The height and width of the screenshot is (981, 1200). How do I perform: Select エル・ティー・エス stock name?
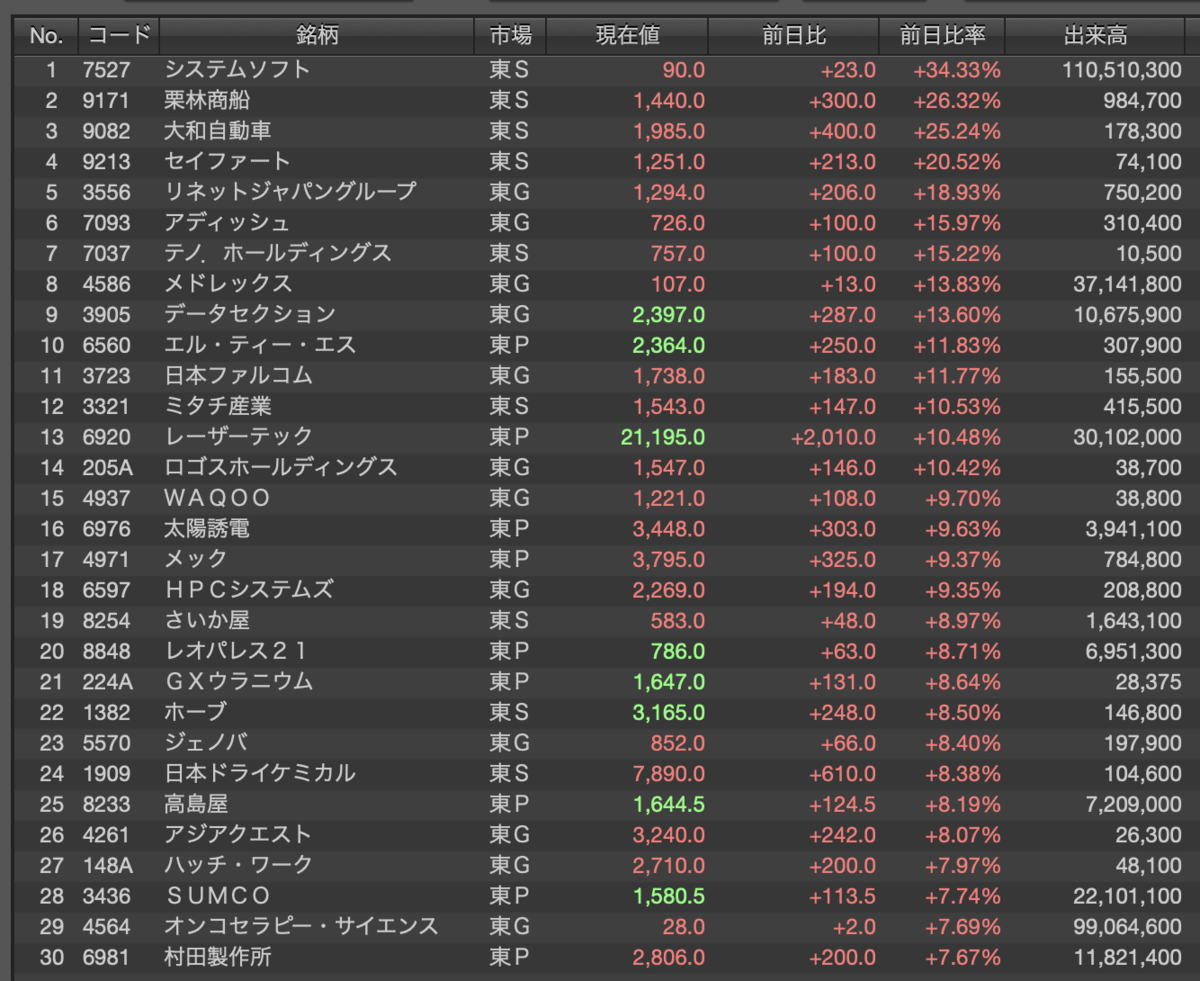(x=260, y=345)
